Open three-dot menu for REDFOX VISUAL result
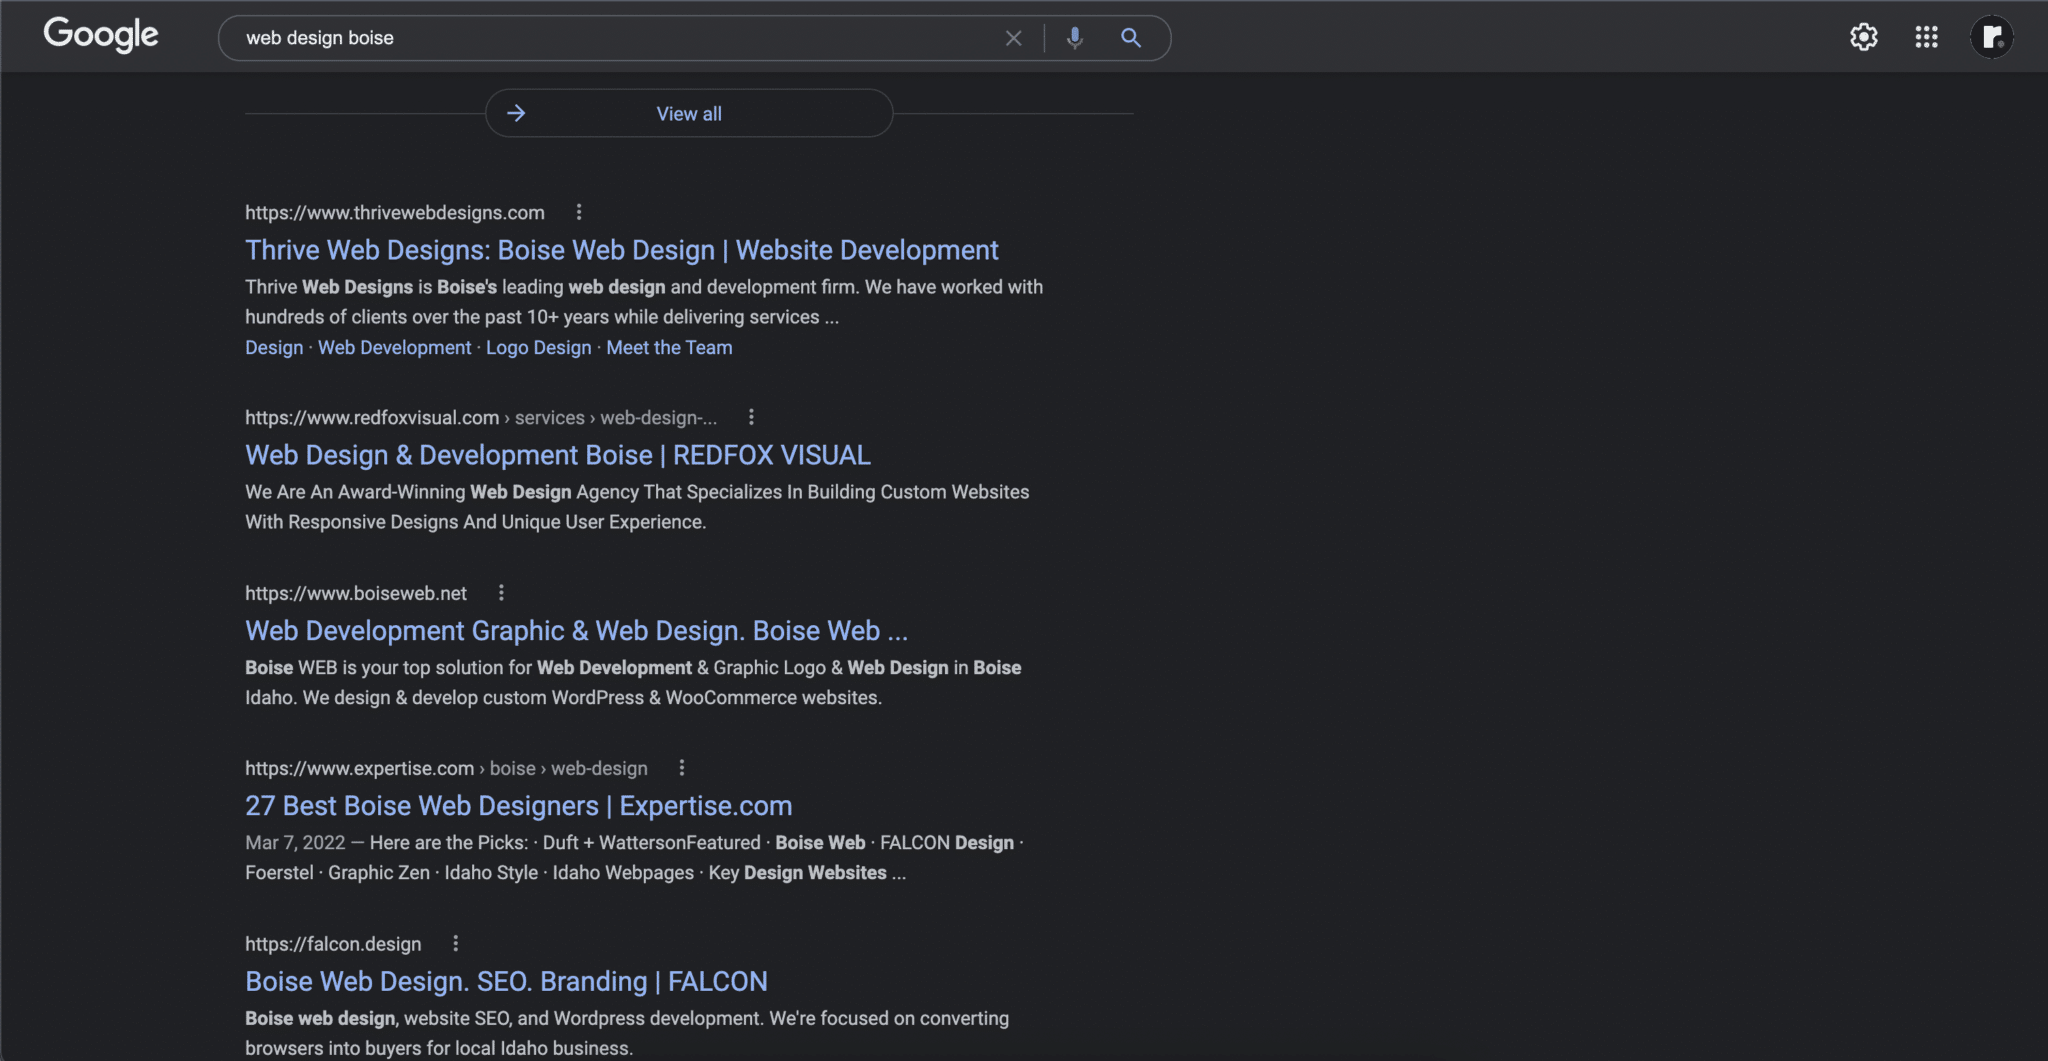Image resolution: width=2048 pixels, height=1061 pixels. (x=751, y=417)
